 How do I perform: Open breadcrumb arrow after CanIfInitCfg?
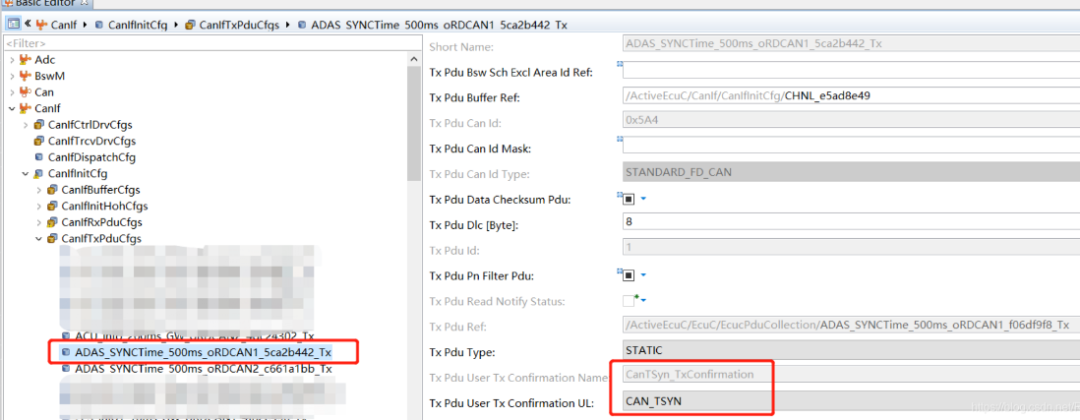click(176, 25)
